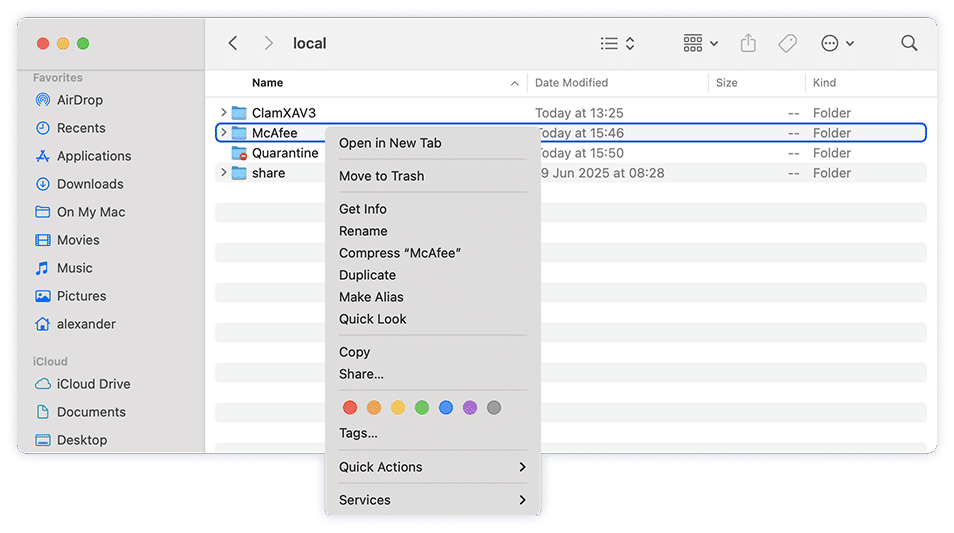Click the search magnifier icon
954x533 pixels.
[909, 43]
